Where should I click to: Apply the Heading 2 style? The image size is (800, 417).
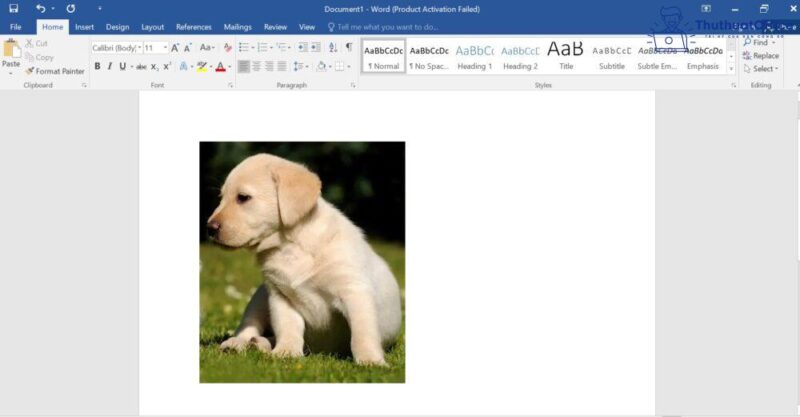coord(520,56)
